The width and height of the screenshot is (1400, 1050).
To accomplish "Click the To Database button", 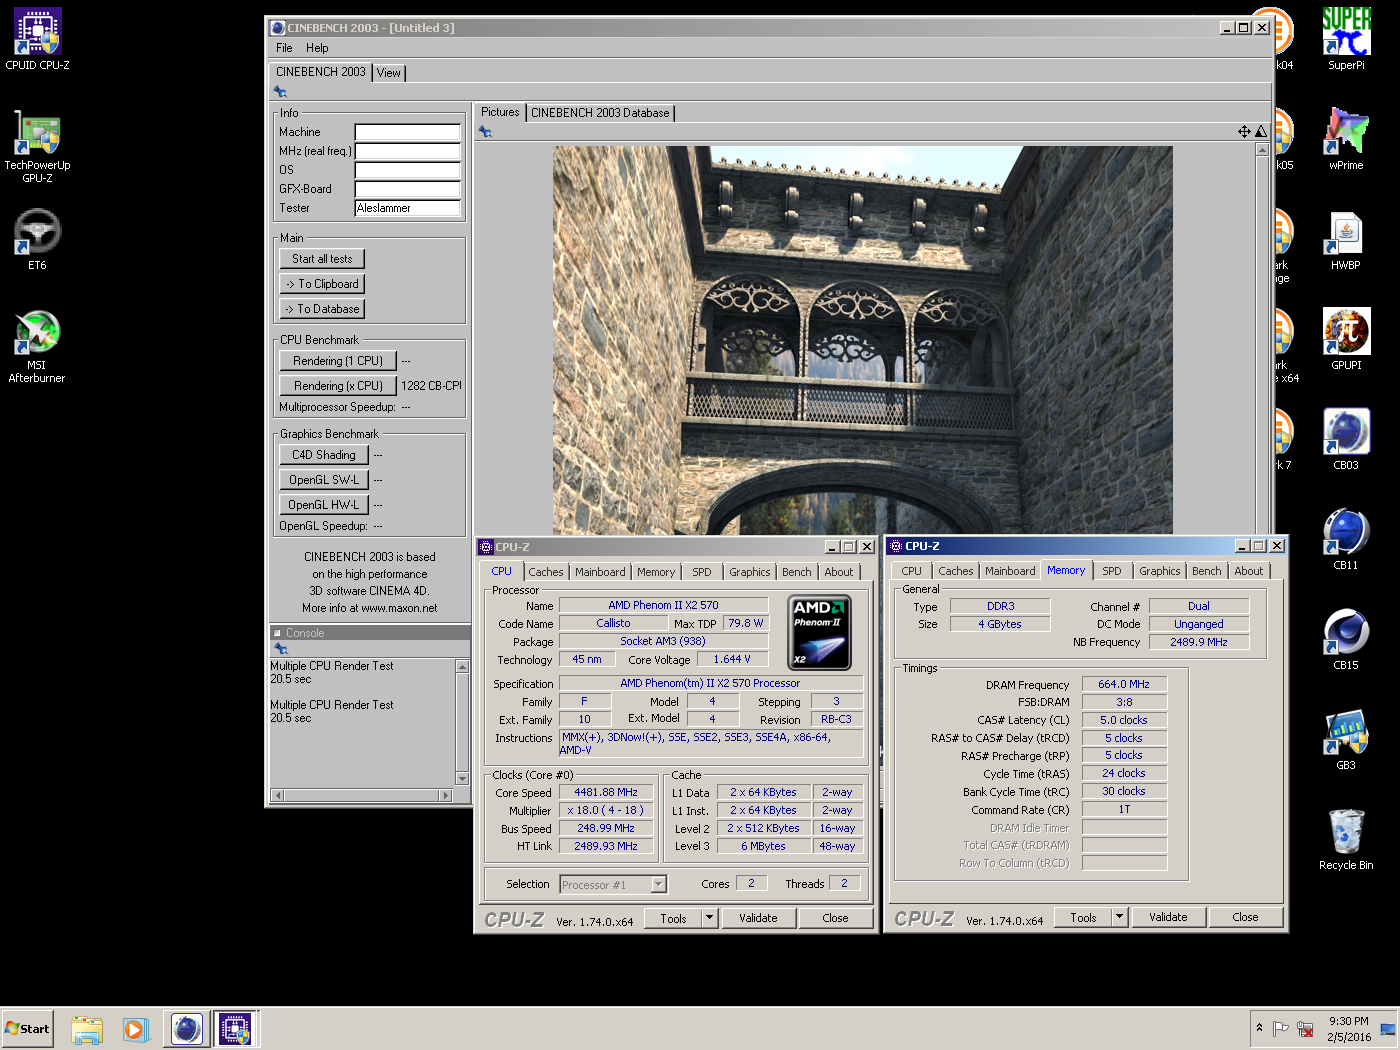I will tap(322, 309).
